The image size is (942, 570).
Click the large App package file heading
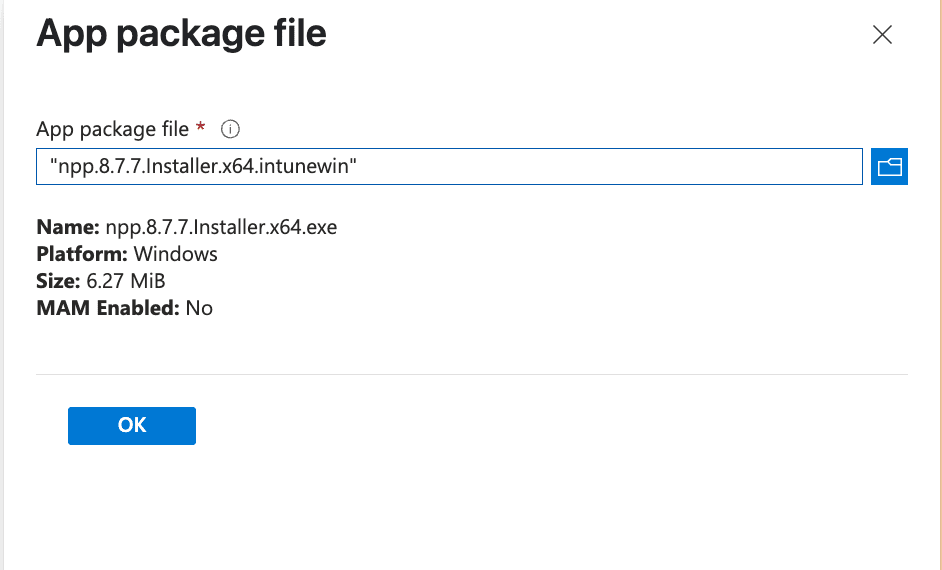181,34
